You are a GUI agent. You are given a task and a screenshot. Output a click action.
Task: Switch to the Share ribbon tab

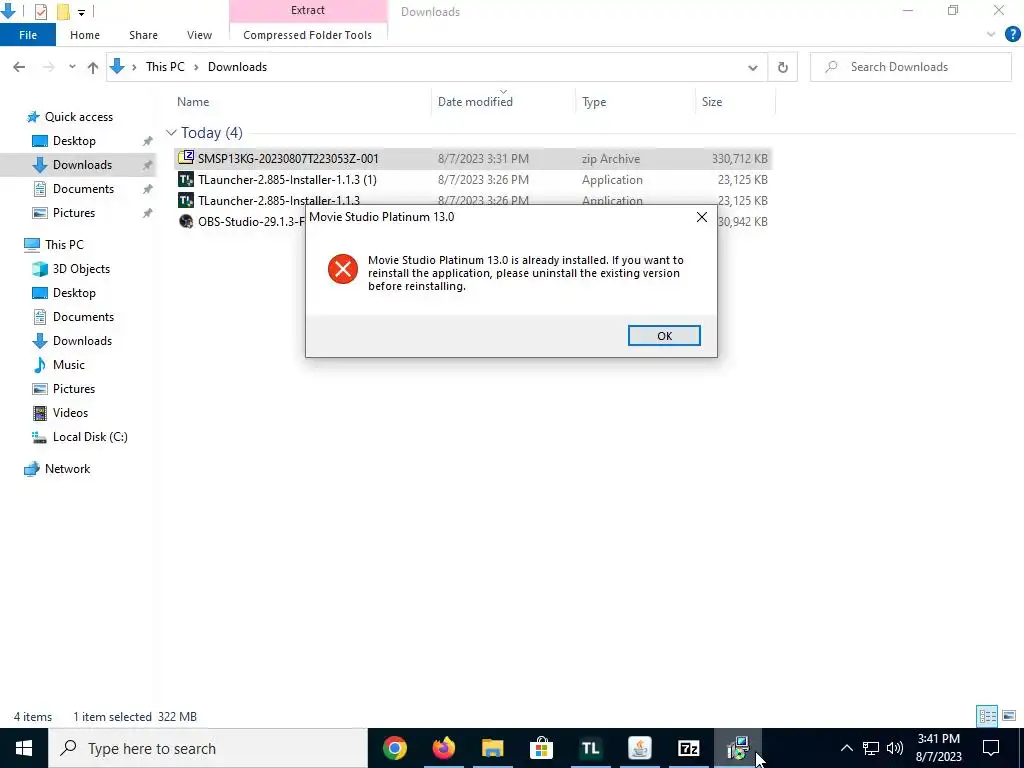click(143, 35)
